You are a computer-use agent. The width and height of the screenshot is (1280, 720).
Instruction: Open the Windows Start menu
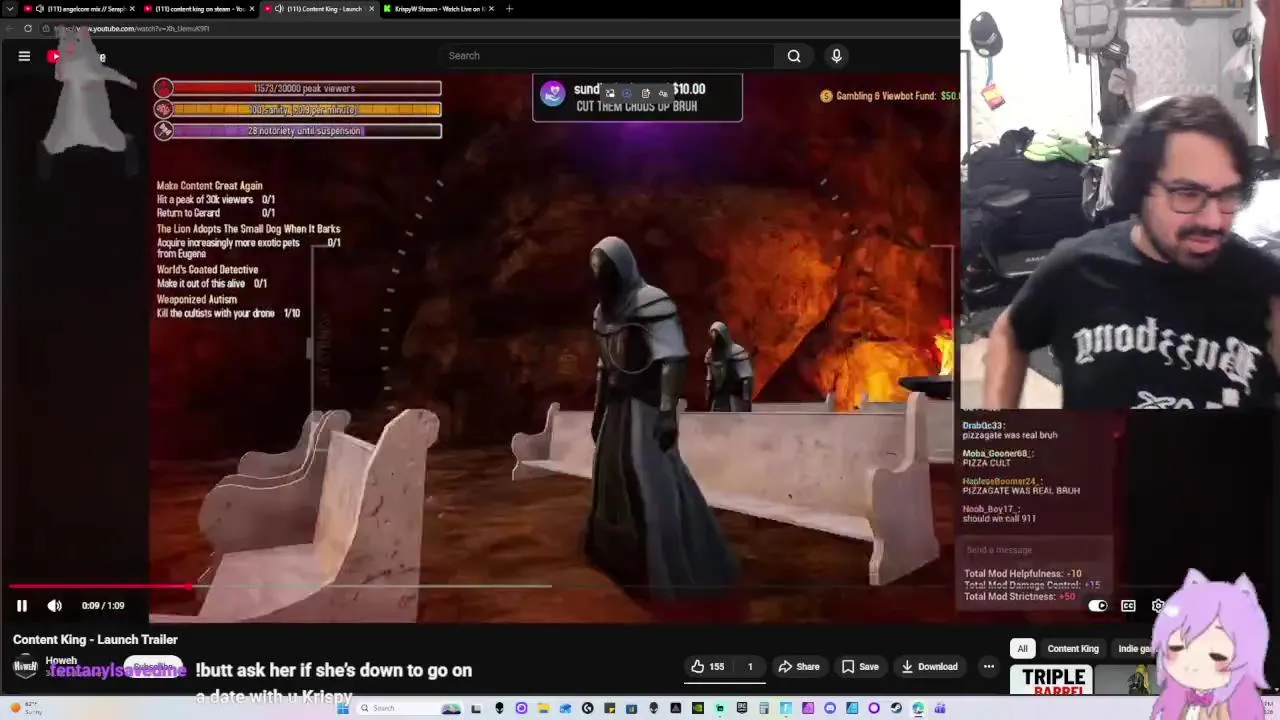[342, 708]
